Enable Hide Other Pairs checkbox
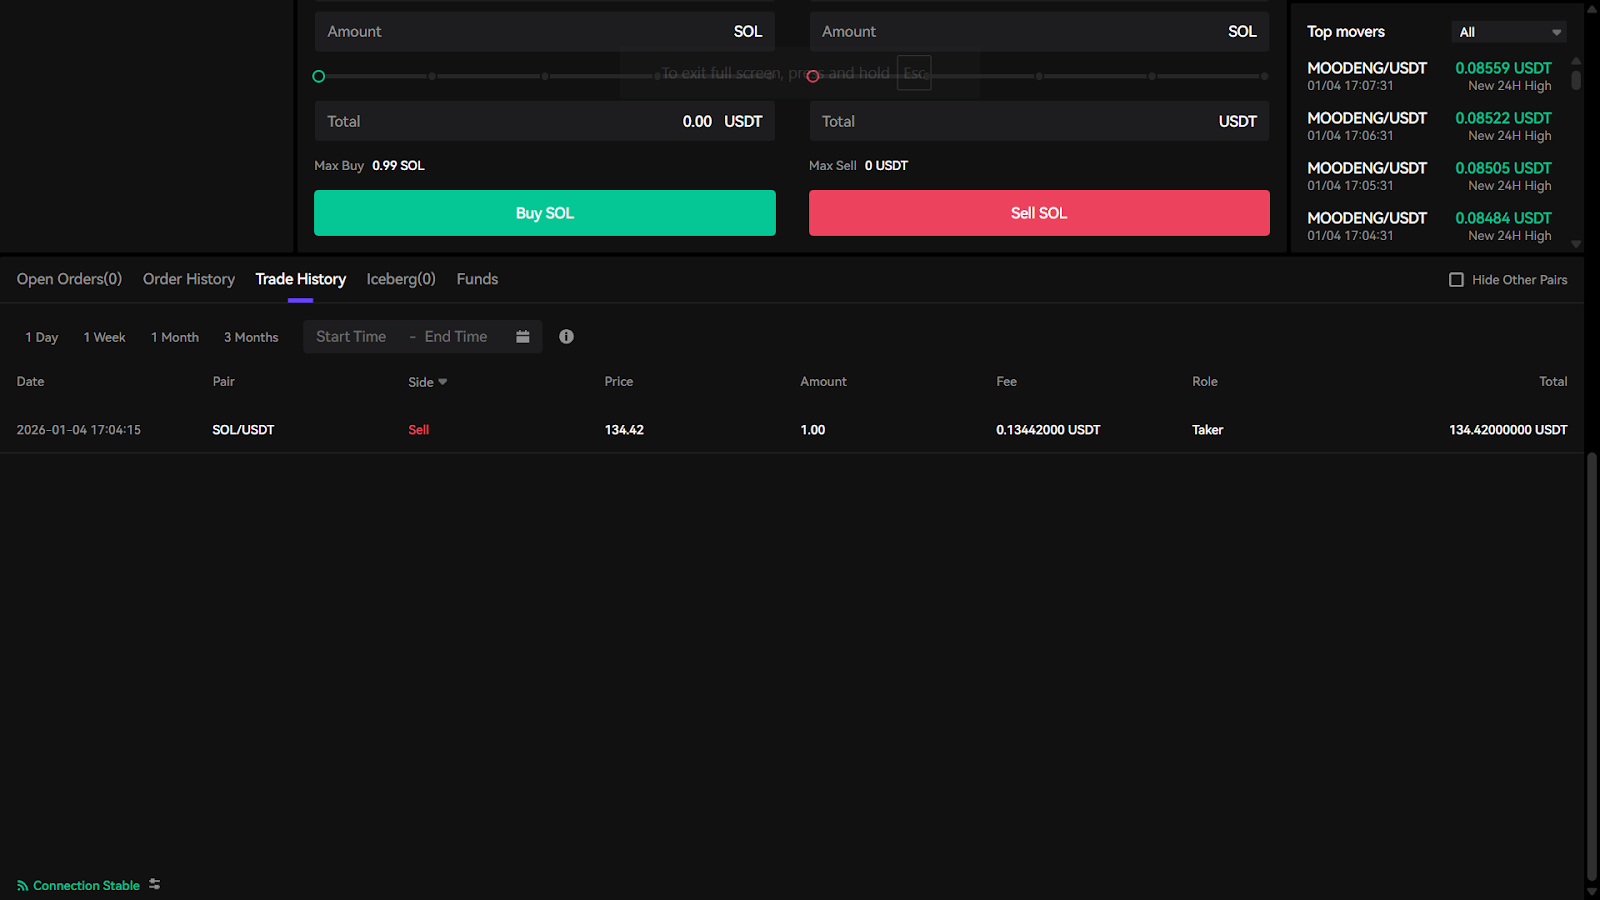 pos(1456,280)
